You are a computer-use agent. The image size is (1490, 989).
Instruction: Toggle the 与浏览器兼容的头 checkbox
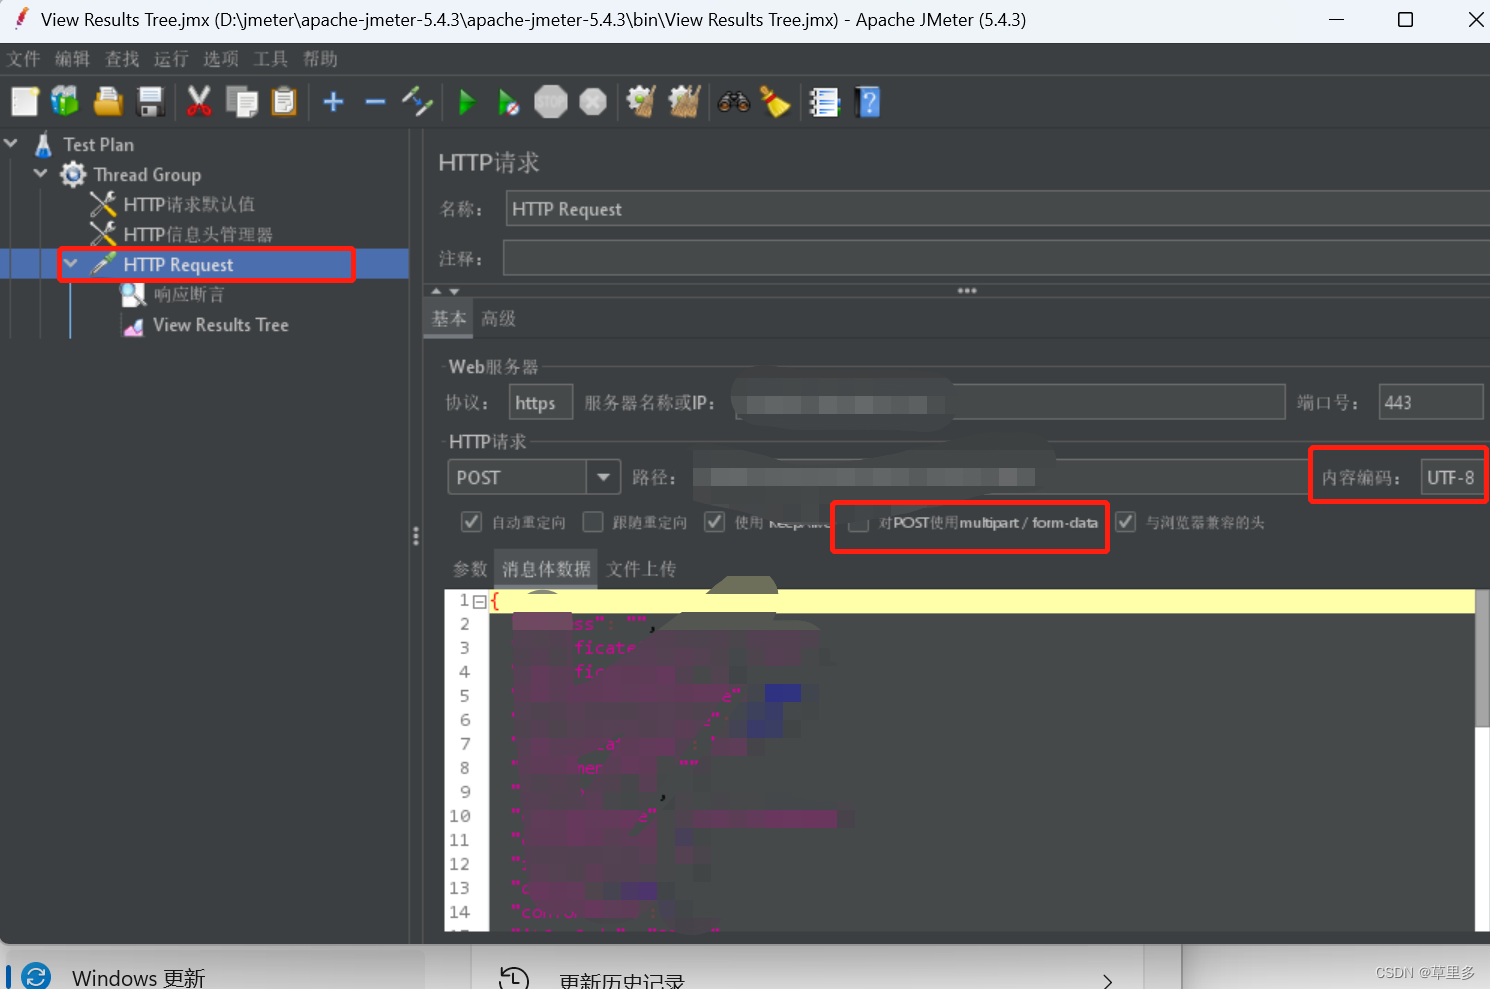[x=1126, y=522]
